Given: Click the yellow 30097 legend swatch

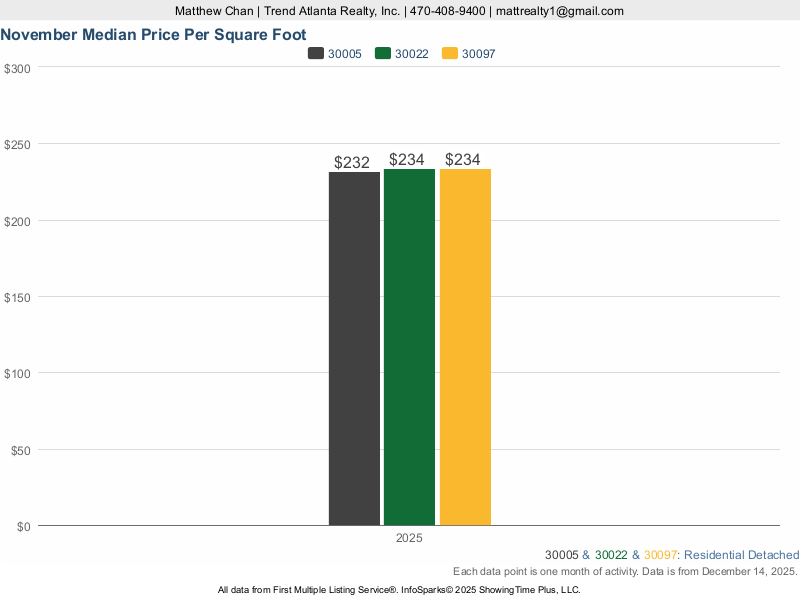Looking at the screenshot, I should click(449, 54).
